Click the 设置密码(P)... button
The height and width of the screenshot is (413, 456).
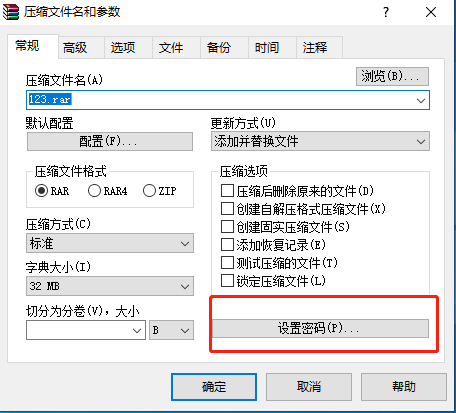(320, 329)
